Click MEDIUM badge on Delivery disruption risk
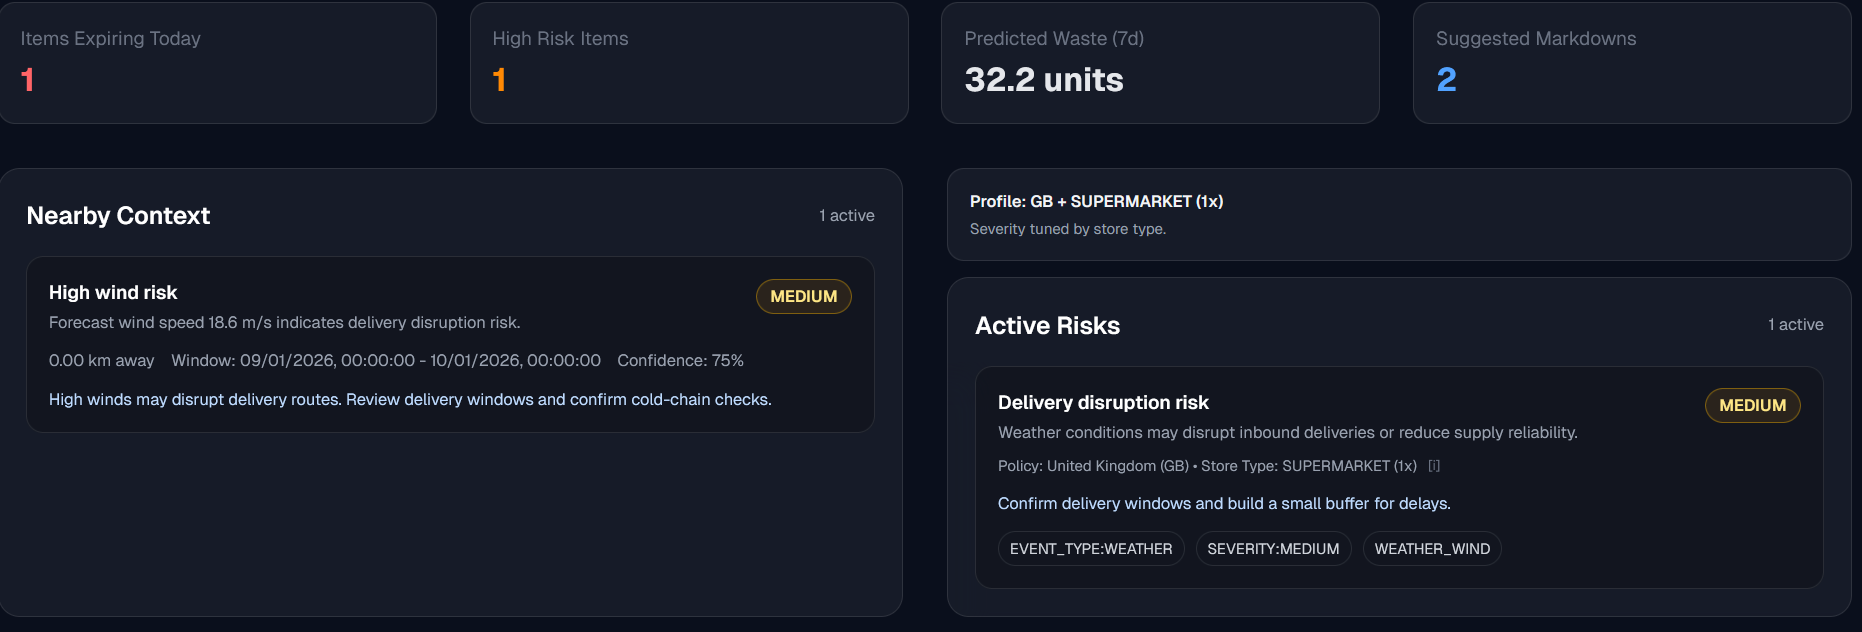This screenshot has width=1862, height=632. (x=1752, y=406)
